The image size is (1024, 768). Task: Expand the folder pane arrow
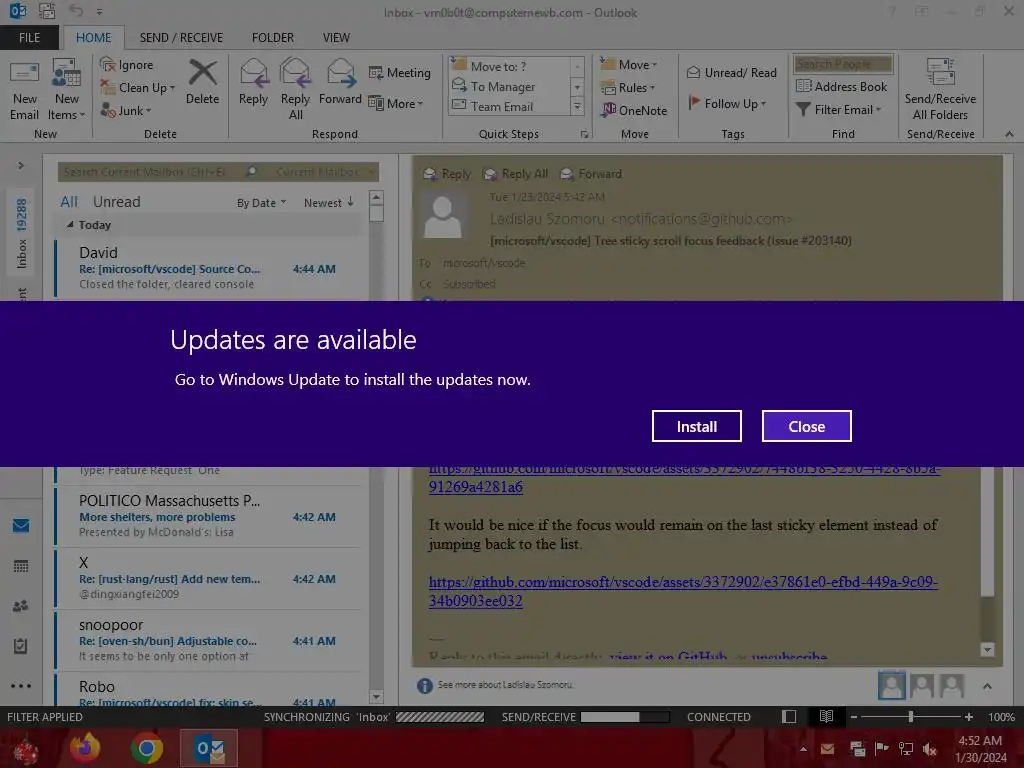tap(21, 165)
